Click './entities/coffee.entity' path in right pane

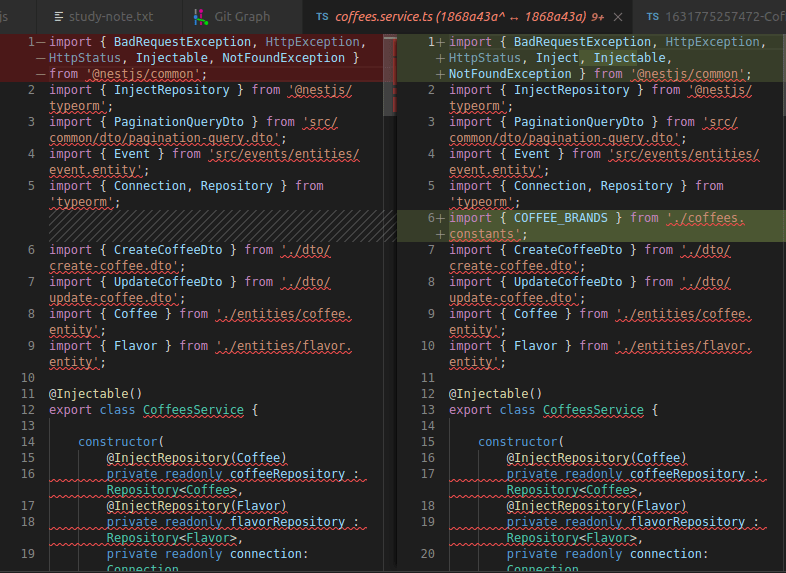(600, 322)
